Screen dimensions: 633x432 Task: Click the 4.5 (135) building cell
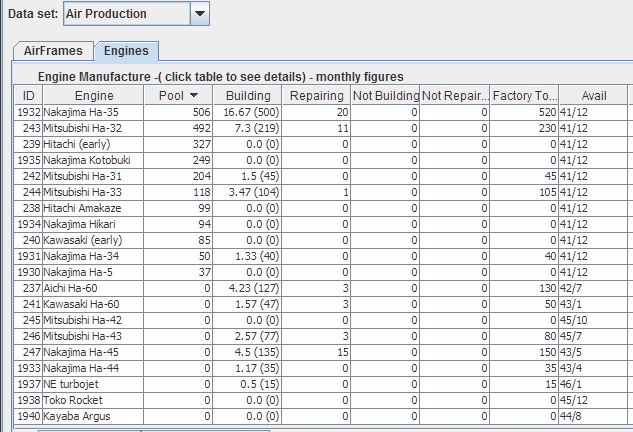pos(247,352)
